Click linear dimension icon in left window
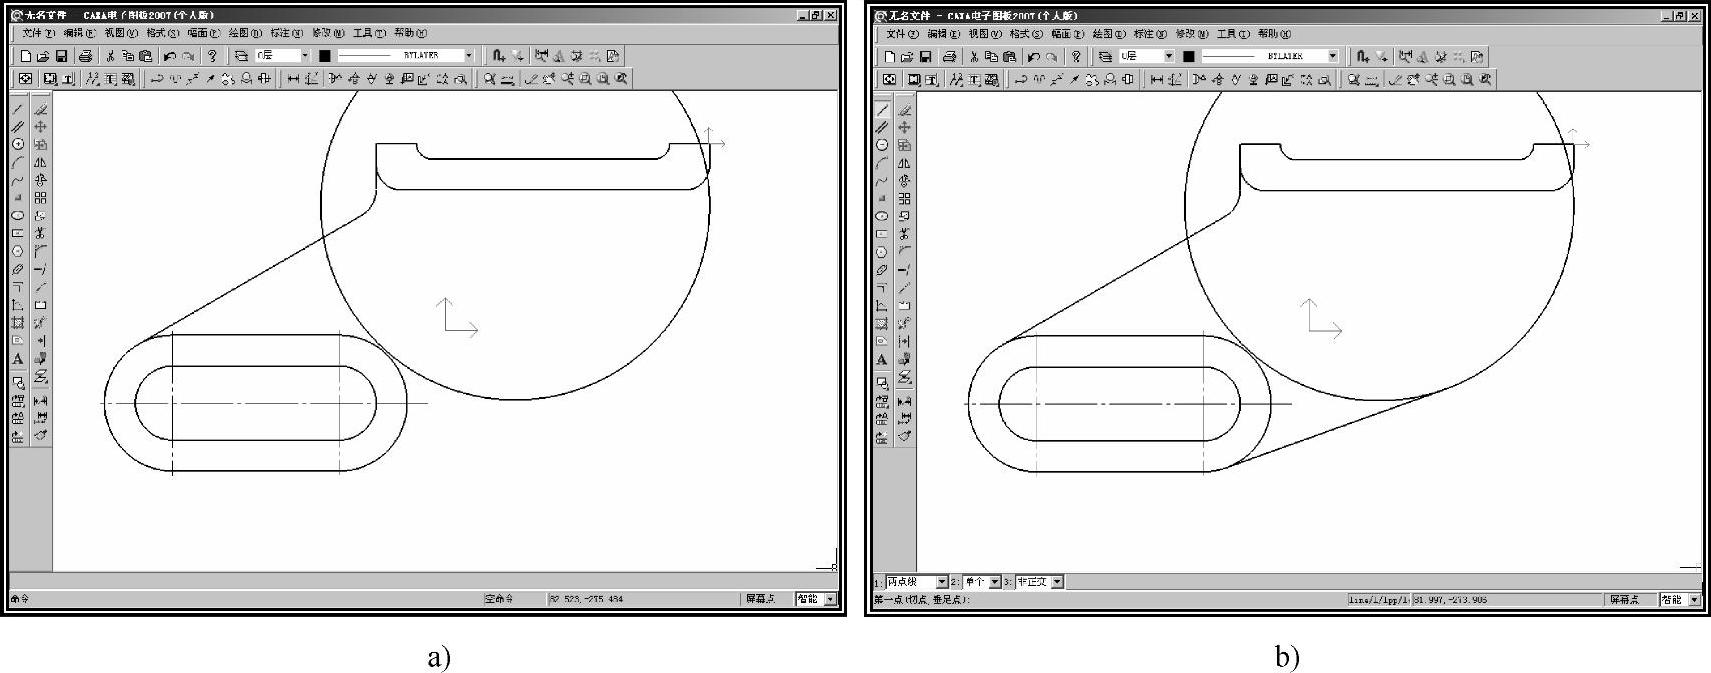 tap(294, 79)
